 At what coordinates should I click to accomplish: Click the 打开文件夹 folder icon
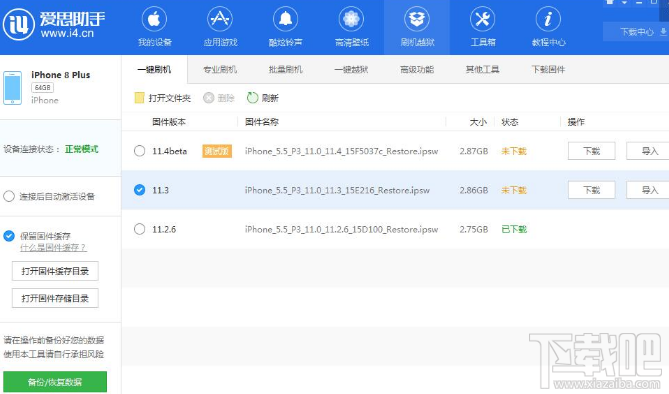coord(139,98)
